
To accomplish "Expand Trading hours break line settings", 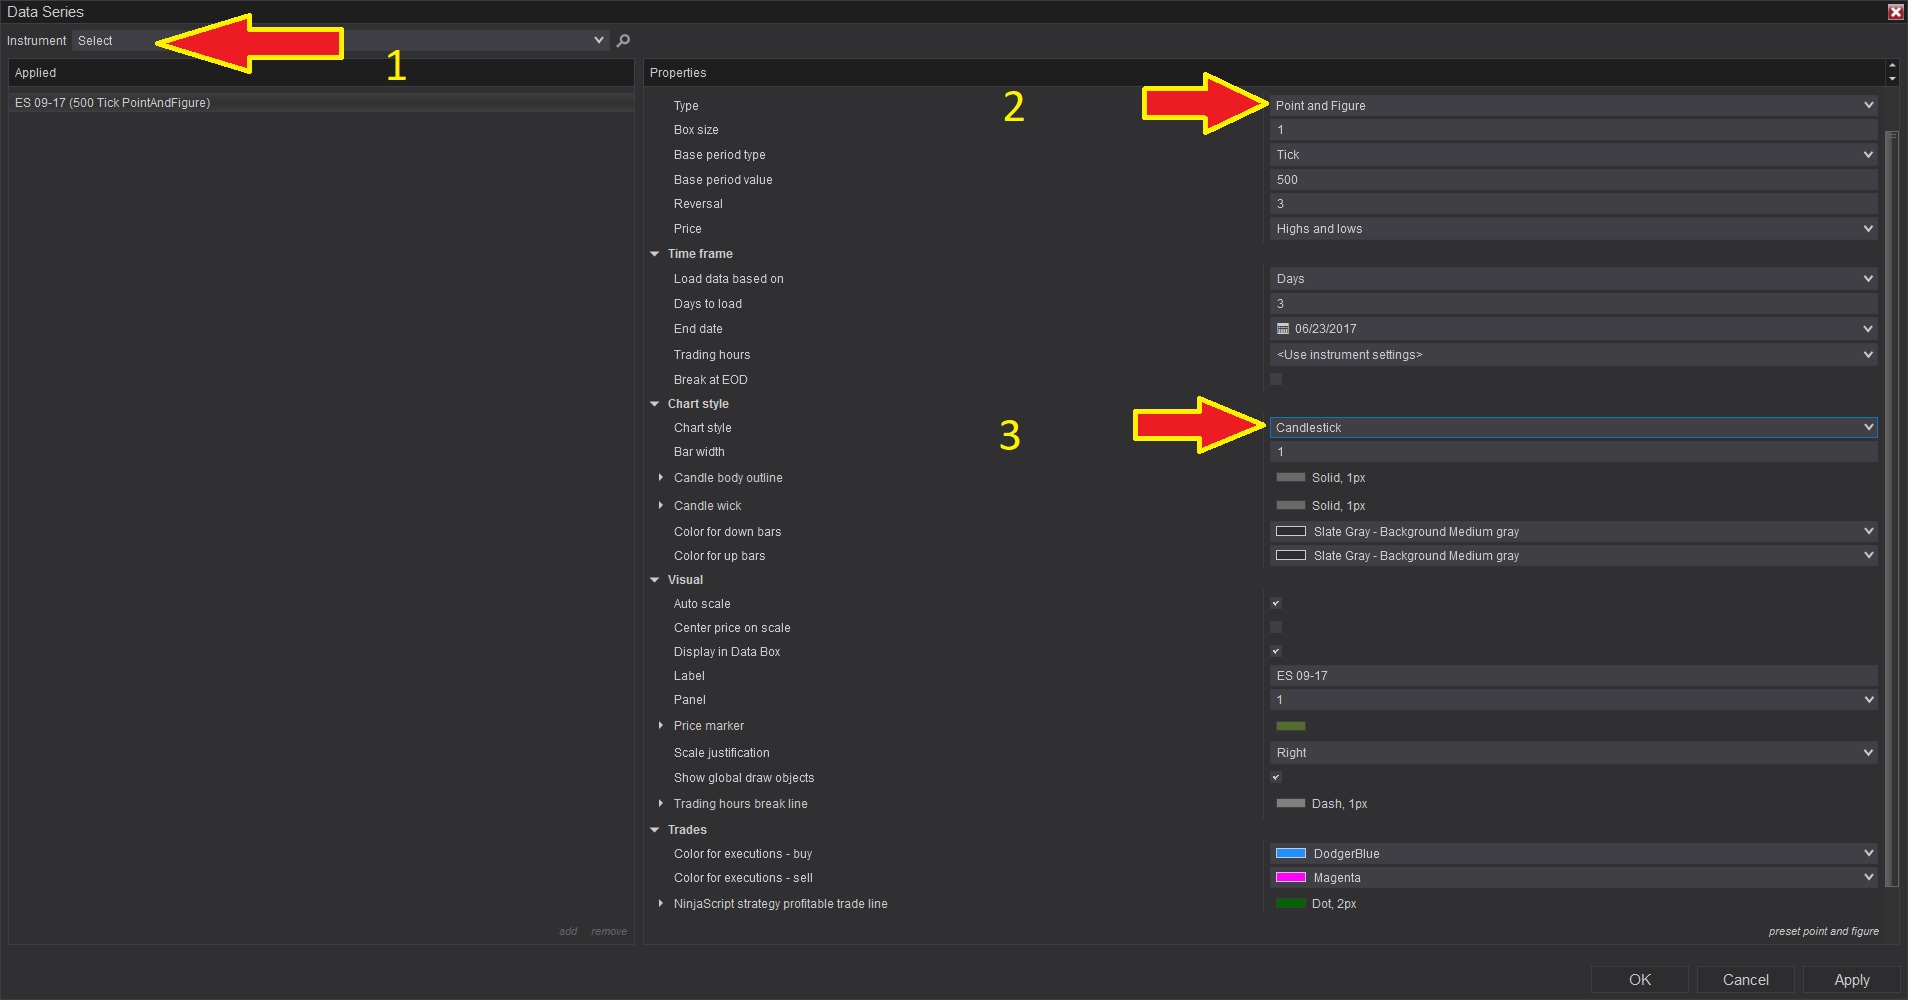I will (x=661, y=803).
